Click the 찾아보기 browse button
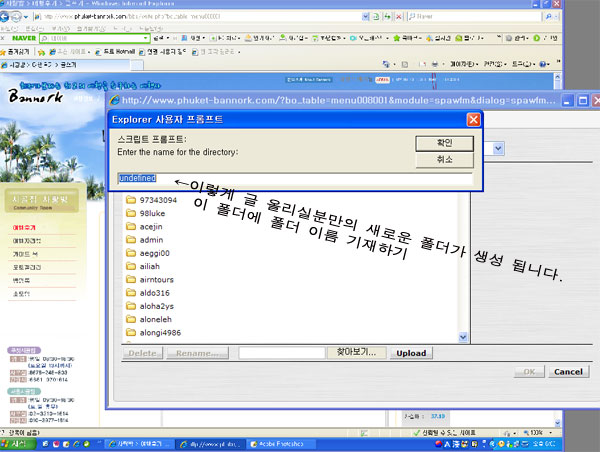Viewport: 600px width, 452px height. 355,353
